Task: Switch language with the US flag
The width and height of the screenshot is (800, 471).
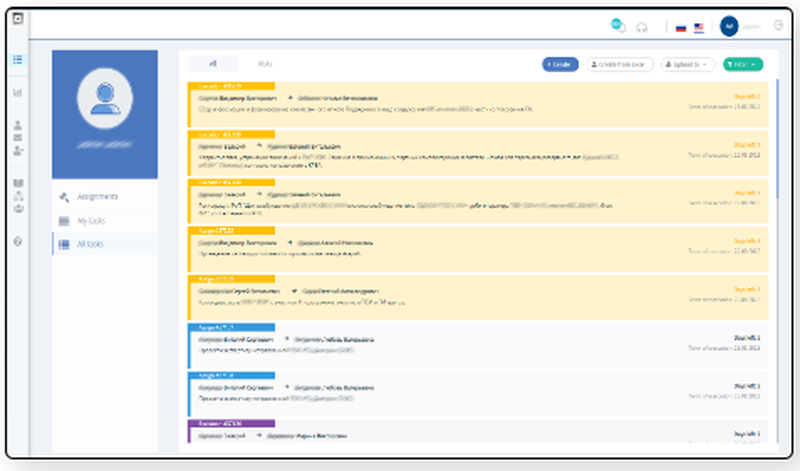Action: pyautogui.click(x=699, y=27)
